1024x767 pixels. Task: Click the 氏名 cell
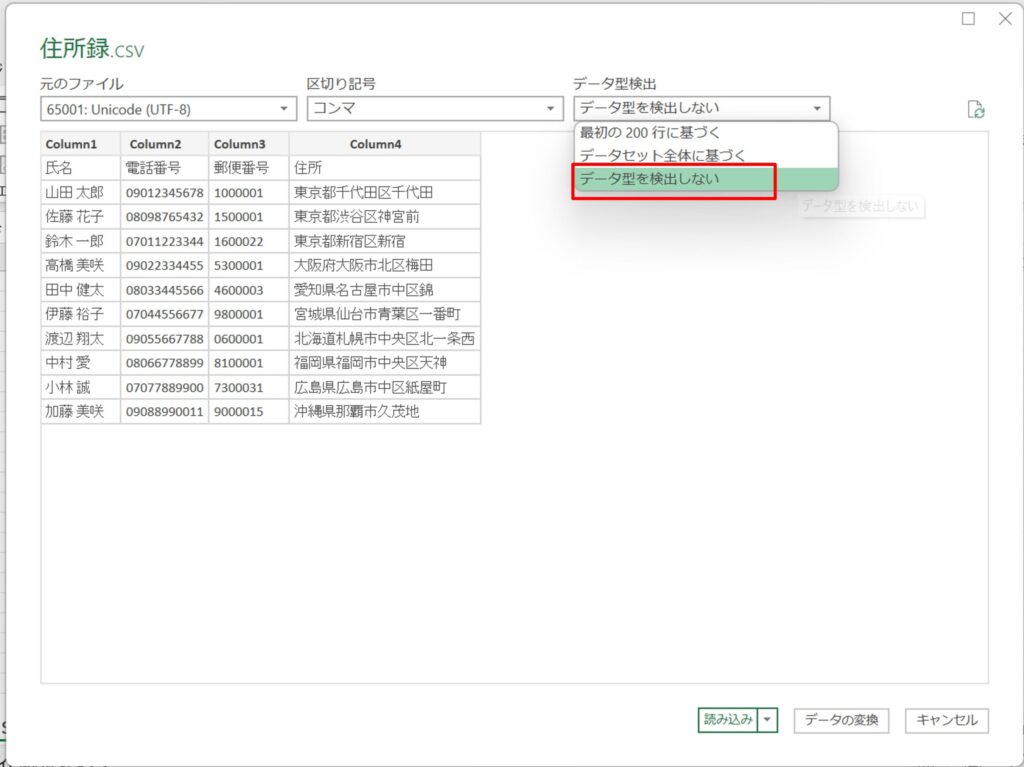pyautogui.click(x=80, y=168)
